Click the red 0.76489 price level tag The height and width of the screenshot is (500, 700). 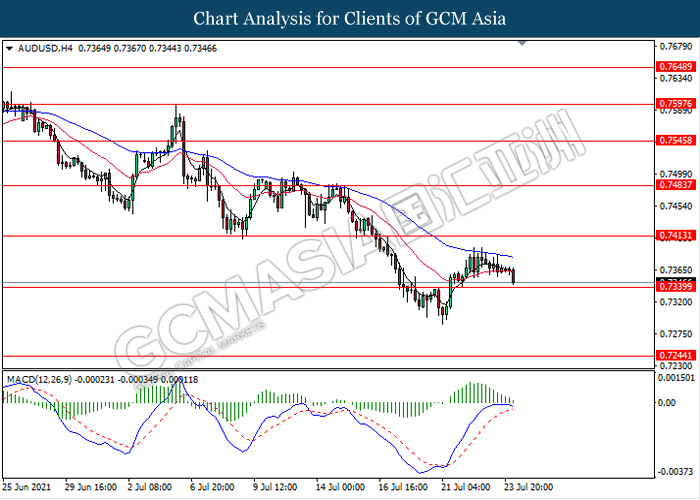click(x=674, y=67)
